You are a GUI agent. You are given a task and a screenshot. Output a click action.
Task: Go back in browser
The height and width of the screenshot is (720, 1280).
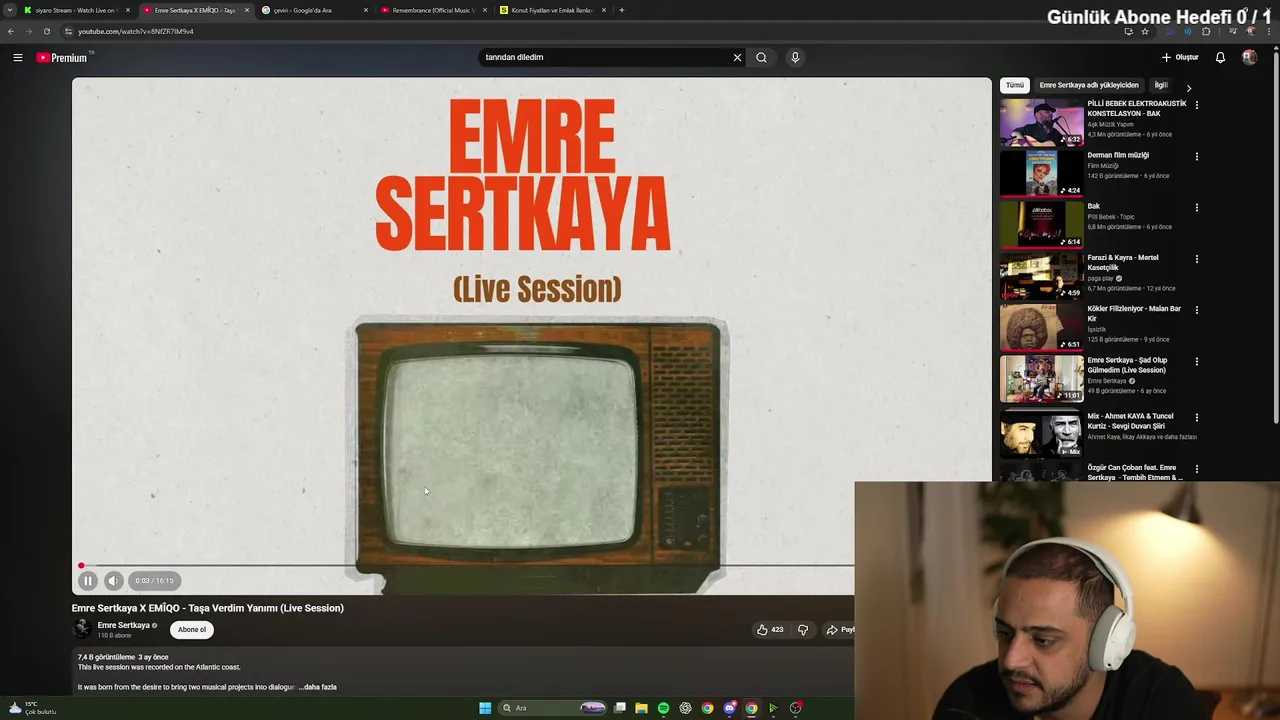11,31
